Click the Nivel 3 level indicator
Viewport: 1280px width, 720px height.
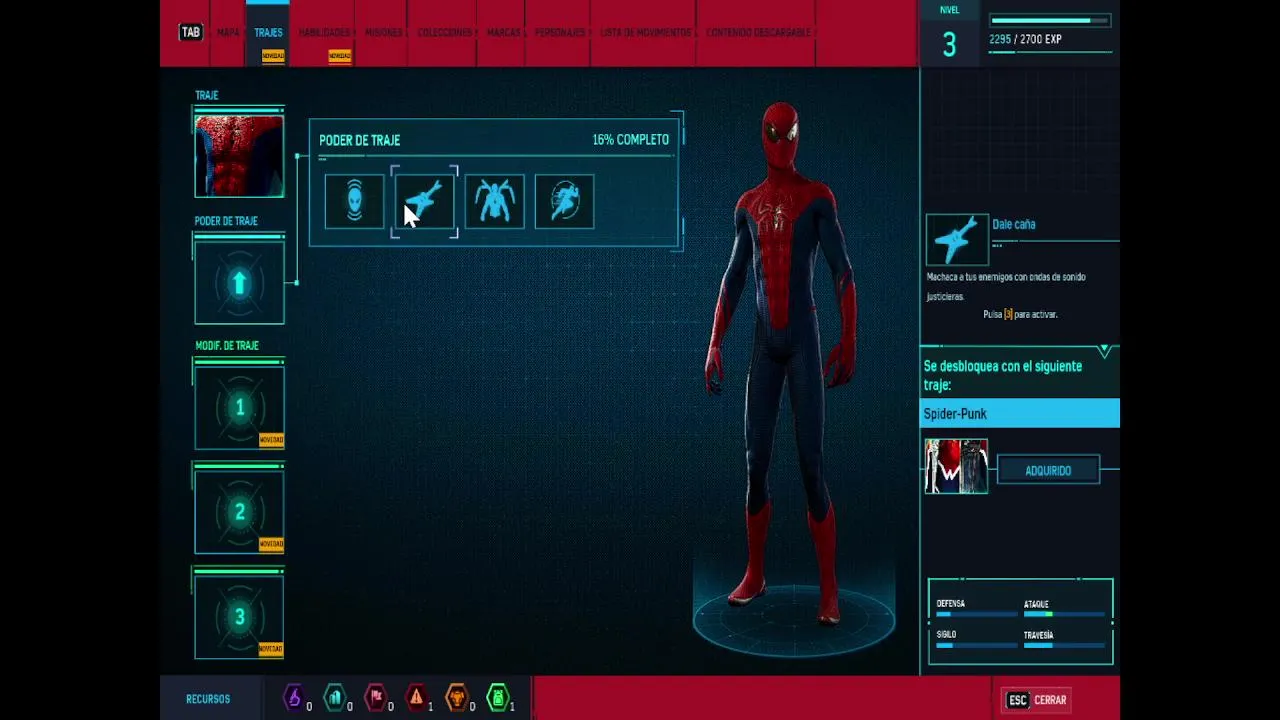pyautogui.click(x=949, y=35)
